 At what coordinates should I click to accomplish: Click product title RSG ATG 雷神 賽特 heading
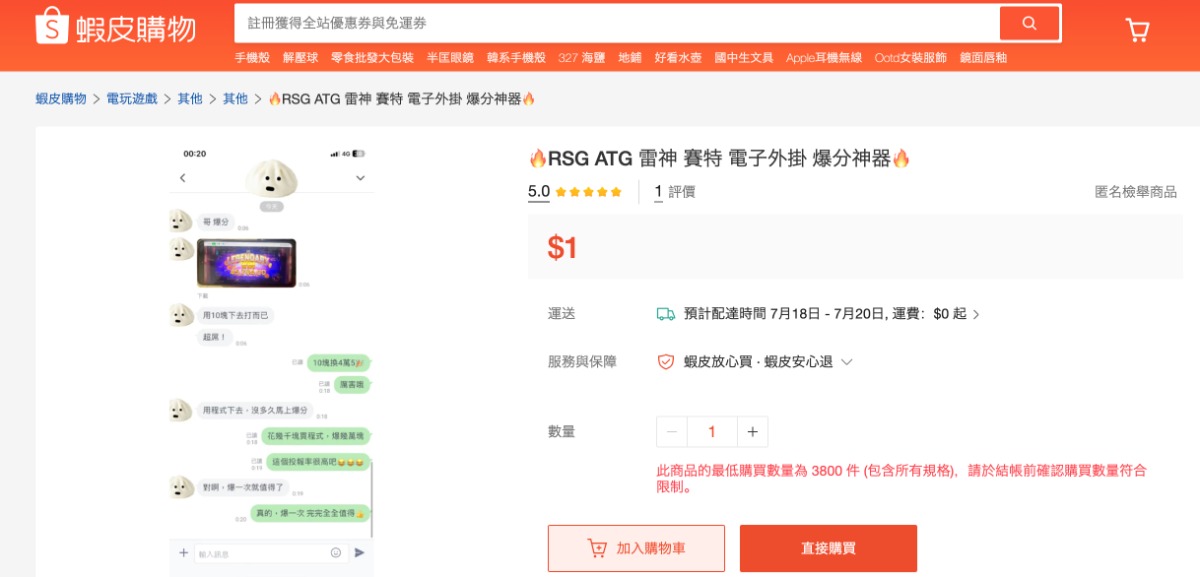coord(720,159)
